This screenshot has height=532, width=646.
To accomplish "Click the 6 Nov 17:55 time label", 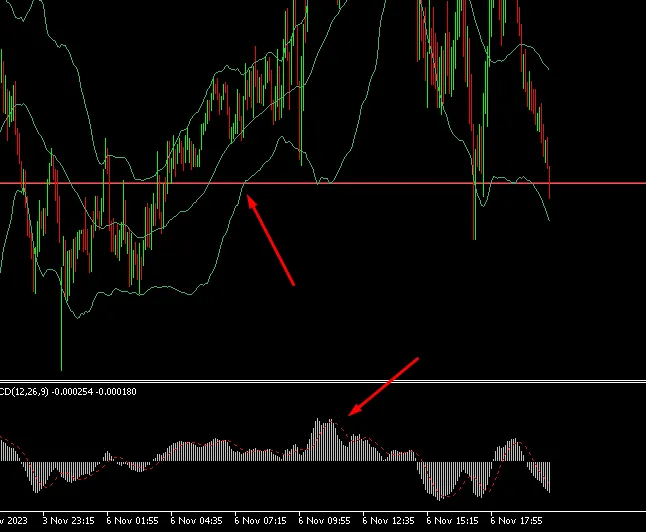I will tap(516, 521).
